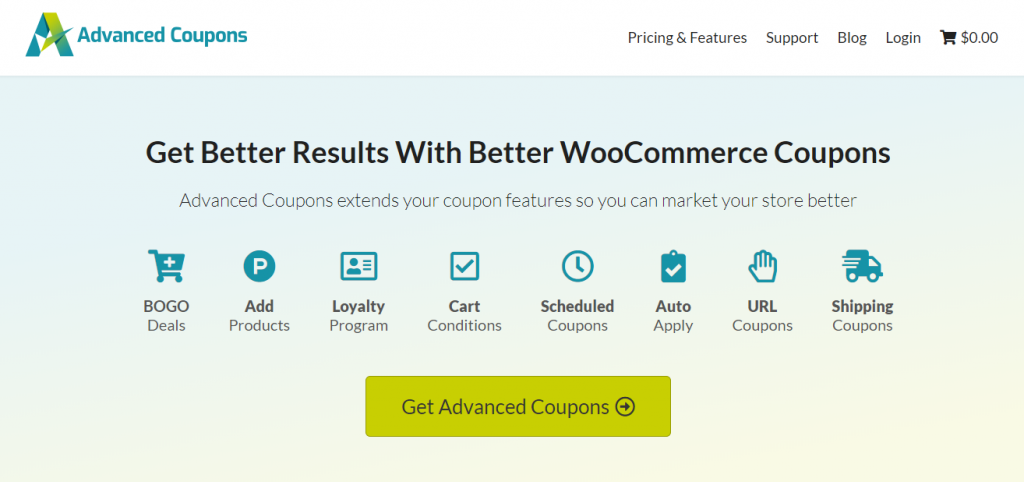Click the arrow icon inside the green button
The image size is (1024, 482).
tap(625, 408)
